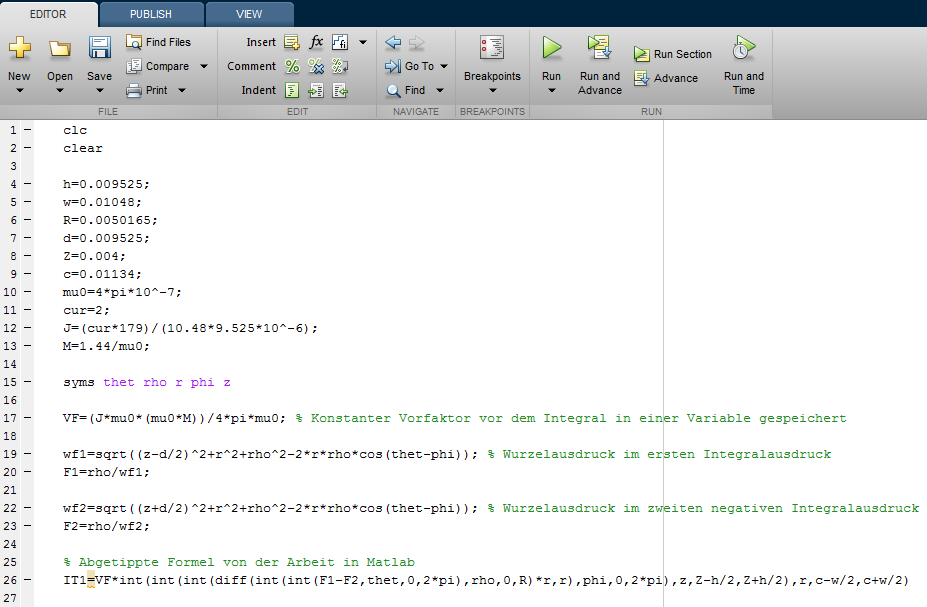Click the green Run button
The height and width of the screenshot is (607, 927).
tap(551, 47)
